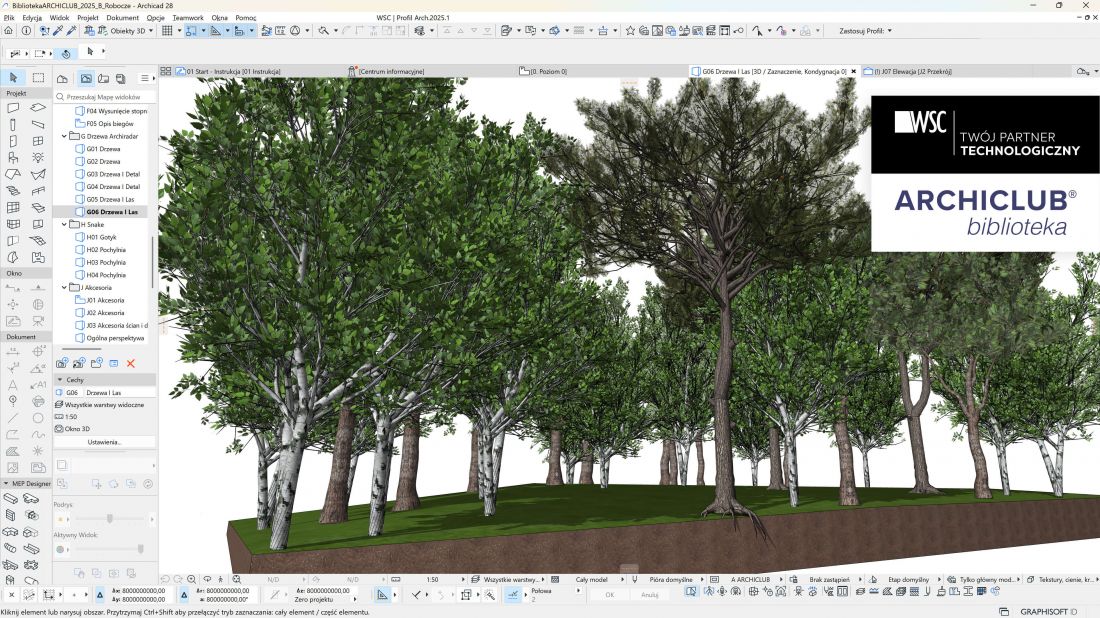Viewport: 1100px width, 618px height.
Task: Open the Zastosuj Profil dropdown
Action: 866,31
